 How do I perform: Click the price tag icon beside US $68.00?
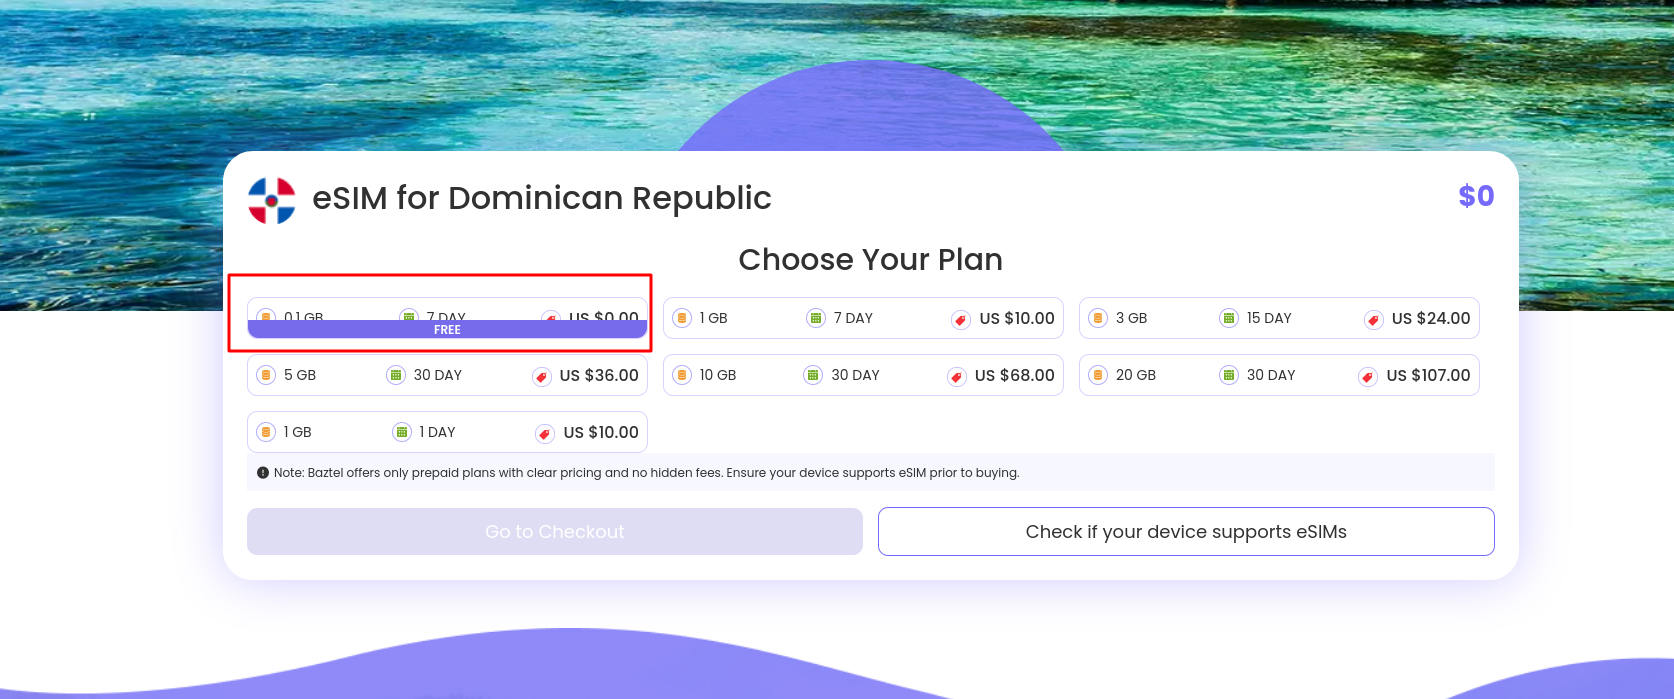pyautogui.click(x=957, y=376)
